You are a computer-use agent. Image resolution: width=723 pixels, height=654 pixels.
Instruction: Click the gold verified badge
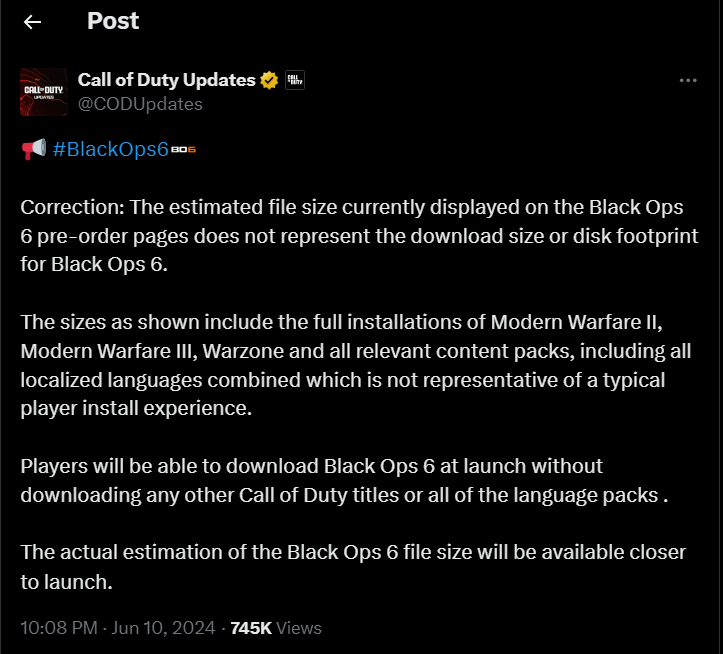click(x=270, y=80)
